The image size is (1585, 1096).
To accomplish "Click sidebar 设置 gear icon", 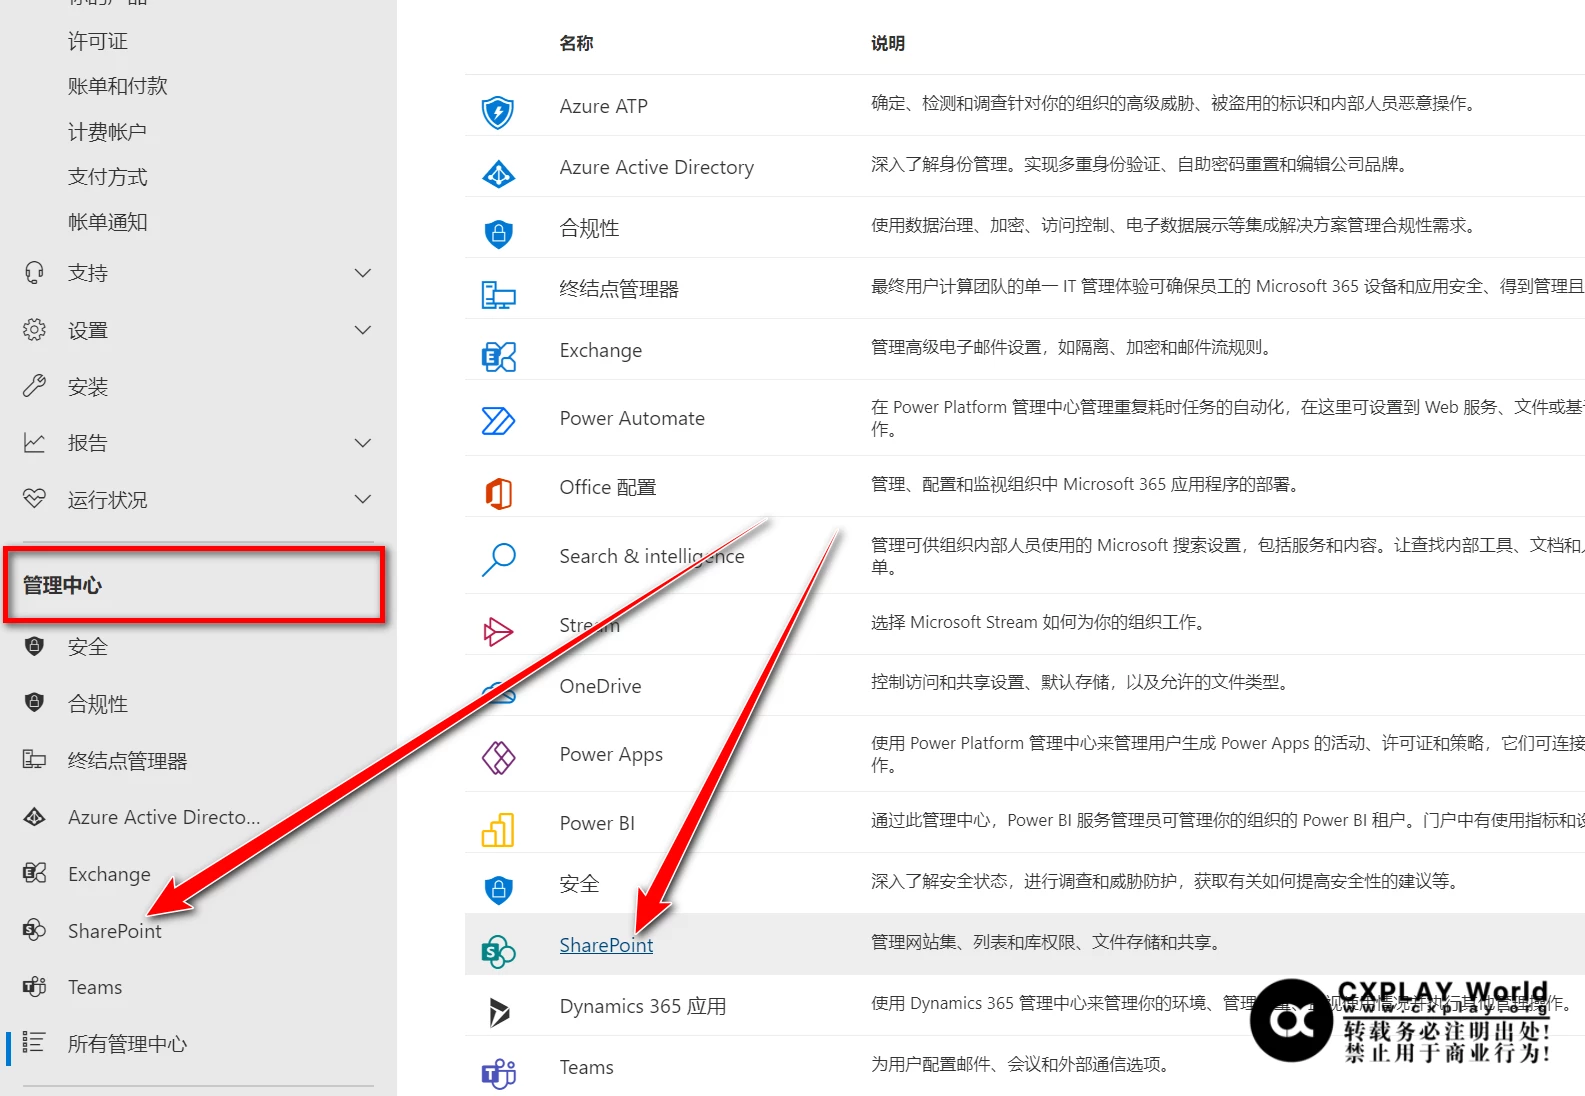I will (34, 330).
